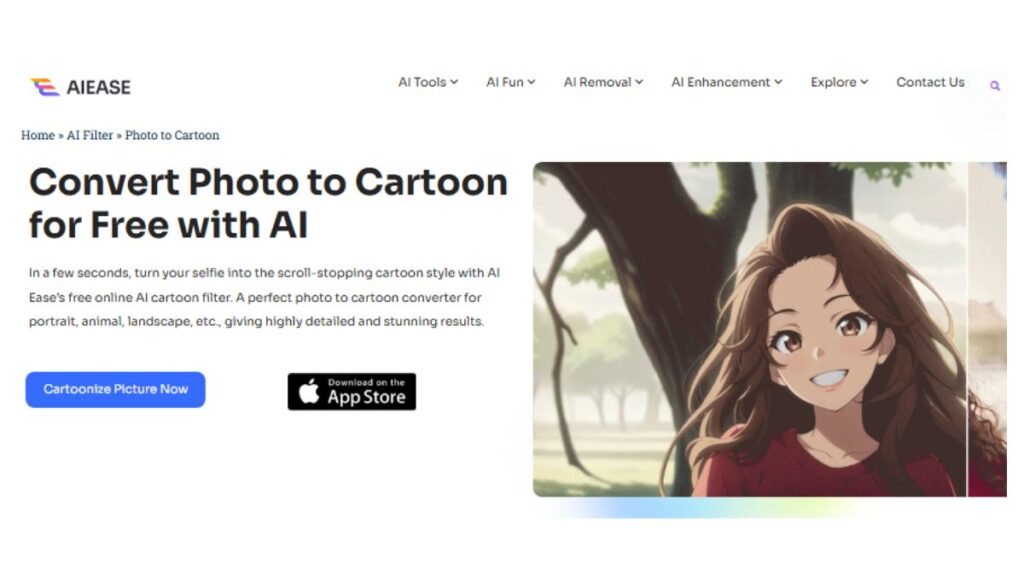1024x576 pixels.
Task: Go to Home breadcrumb link
Action: click(x=38, y=135)
